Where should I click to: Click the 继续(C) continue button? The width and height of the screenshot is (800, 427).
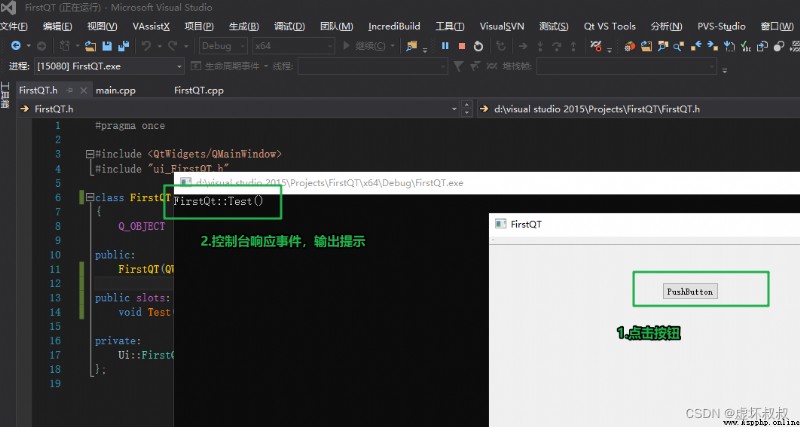click(365, 46)
